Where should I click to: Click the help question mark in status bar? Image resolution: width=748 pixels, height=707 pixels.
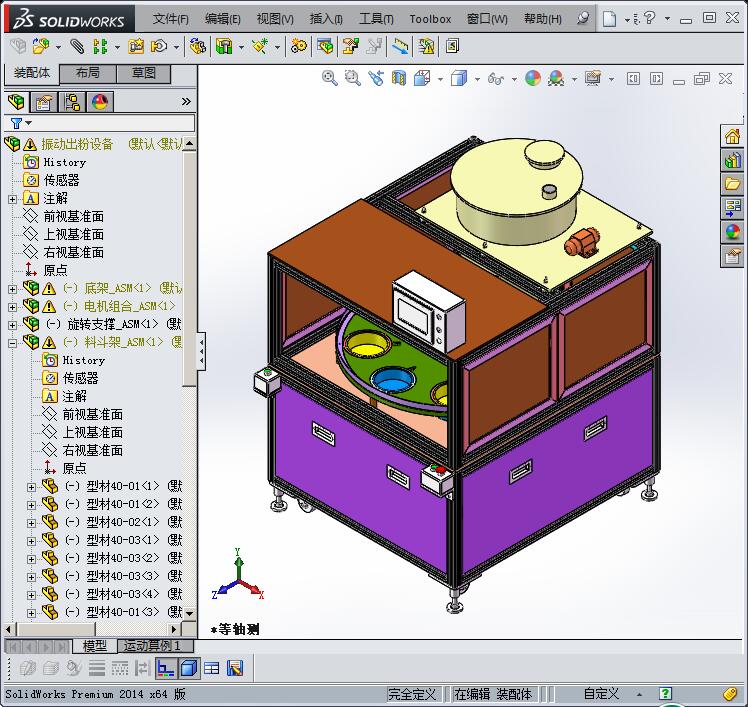[665, 693]
